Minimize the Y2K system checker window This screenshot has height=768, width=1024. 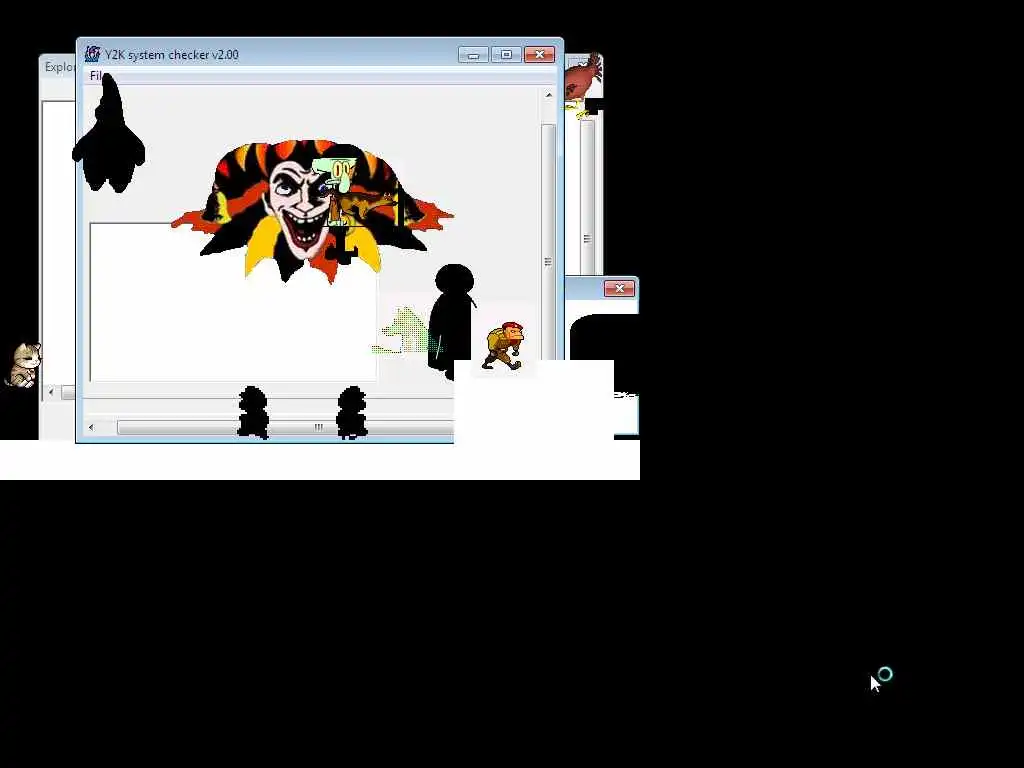[x=473, y=55]
